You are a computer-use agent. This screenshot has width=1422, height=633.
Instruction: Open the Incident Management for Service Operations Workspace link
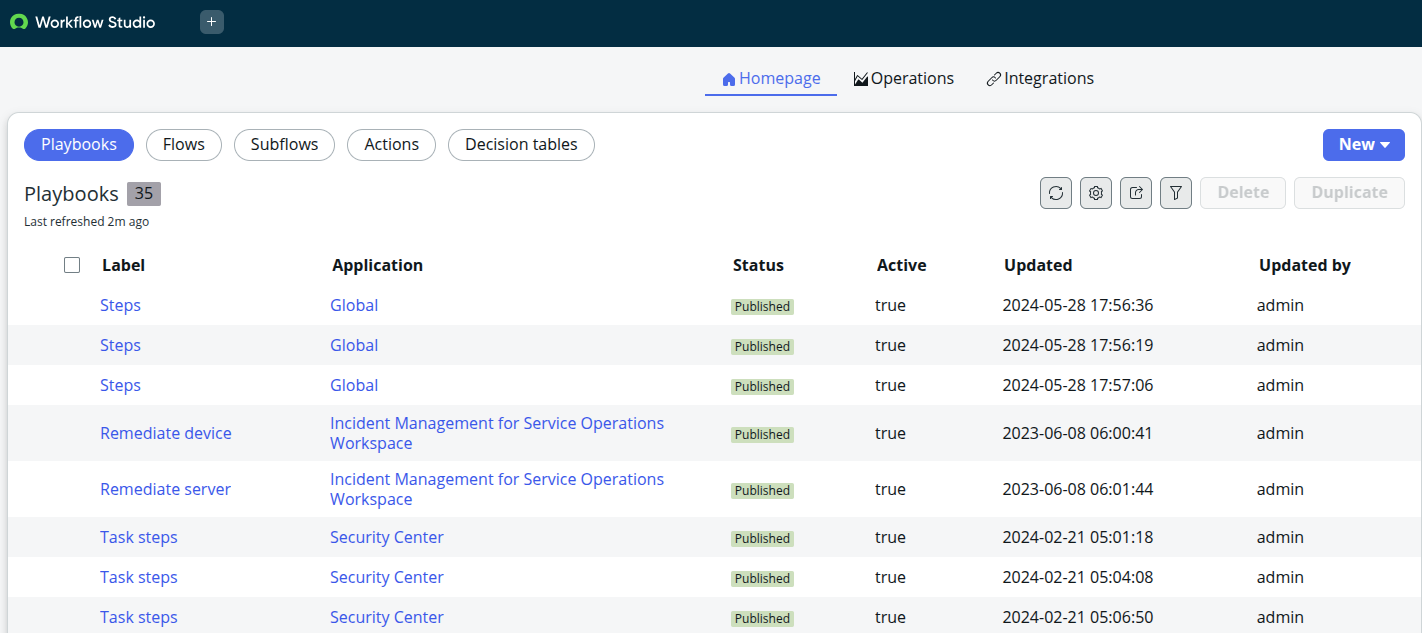point(497,432)
